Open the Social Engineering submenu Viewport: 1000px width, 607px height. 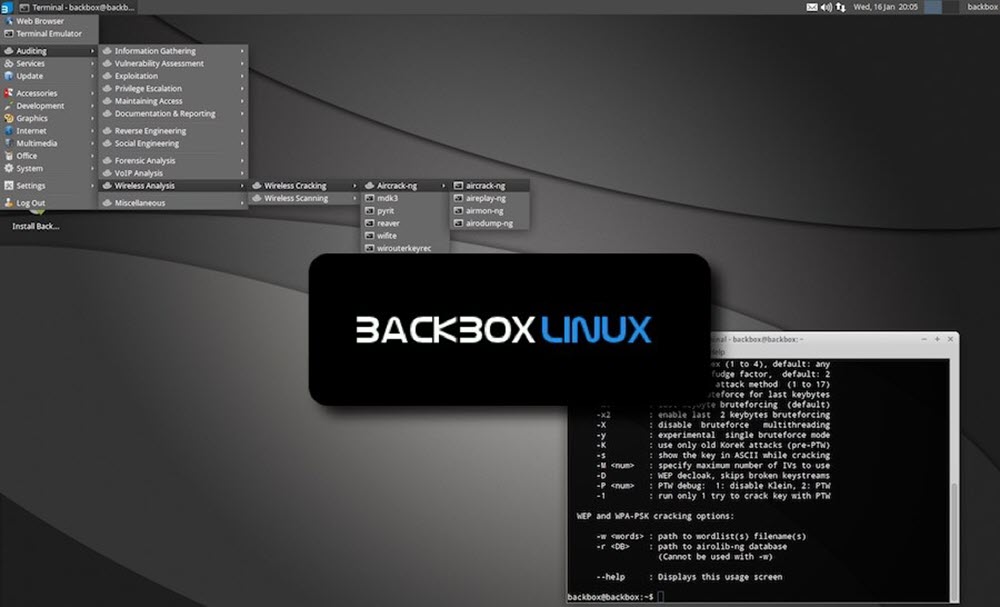pyautogui.click(x=173, y=143)
